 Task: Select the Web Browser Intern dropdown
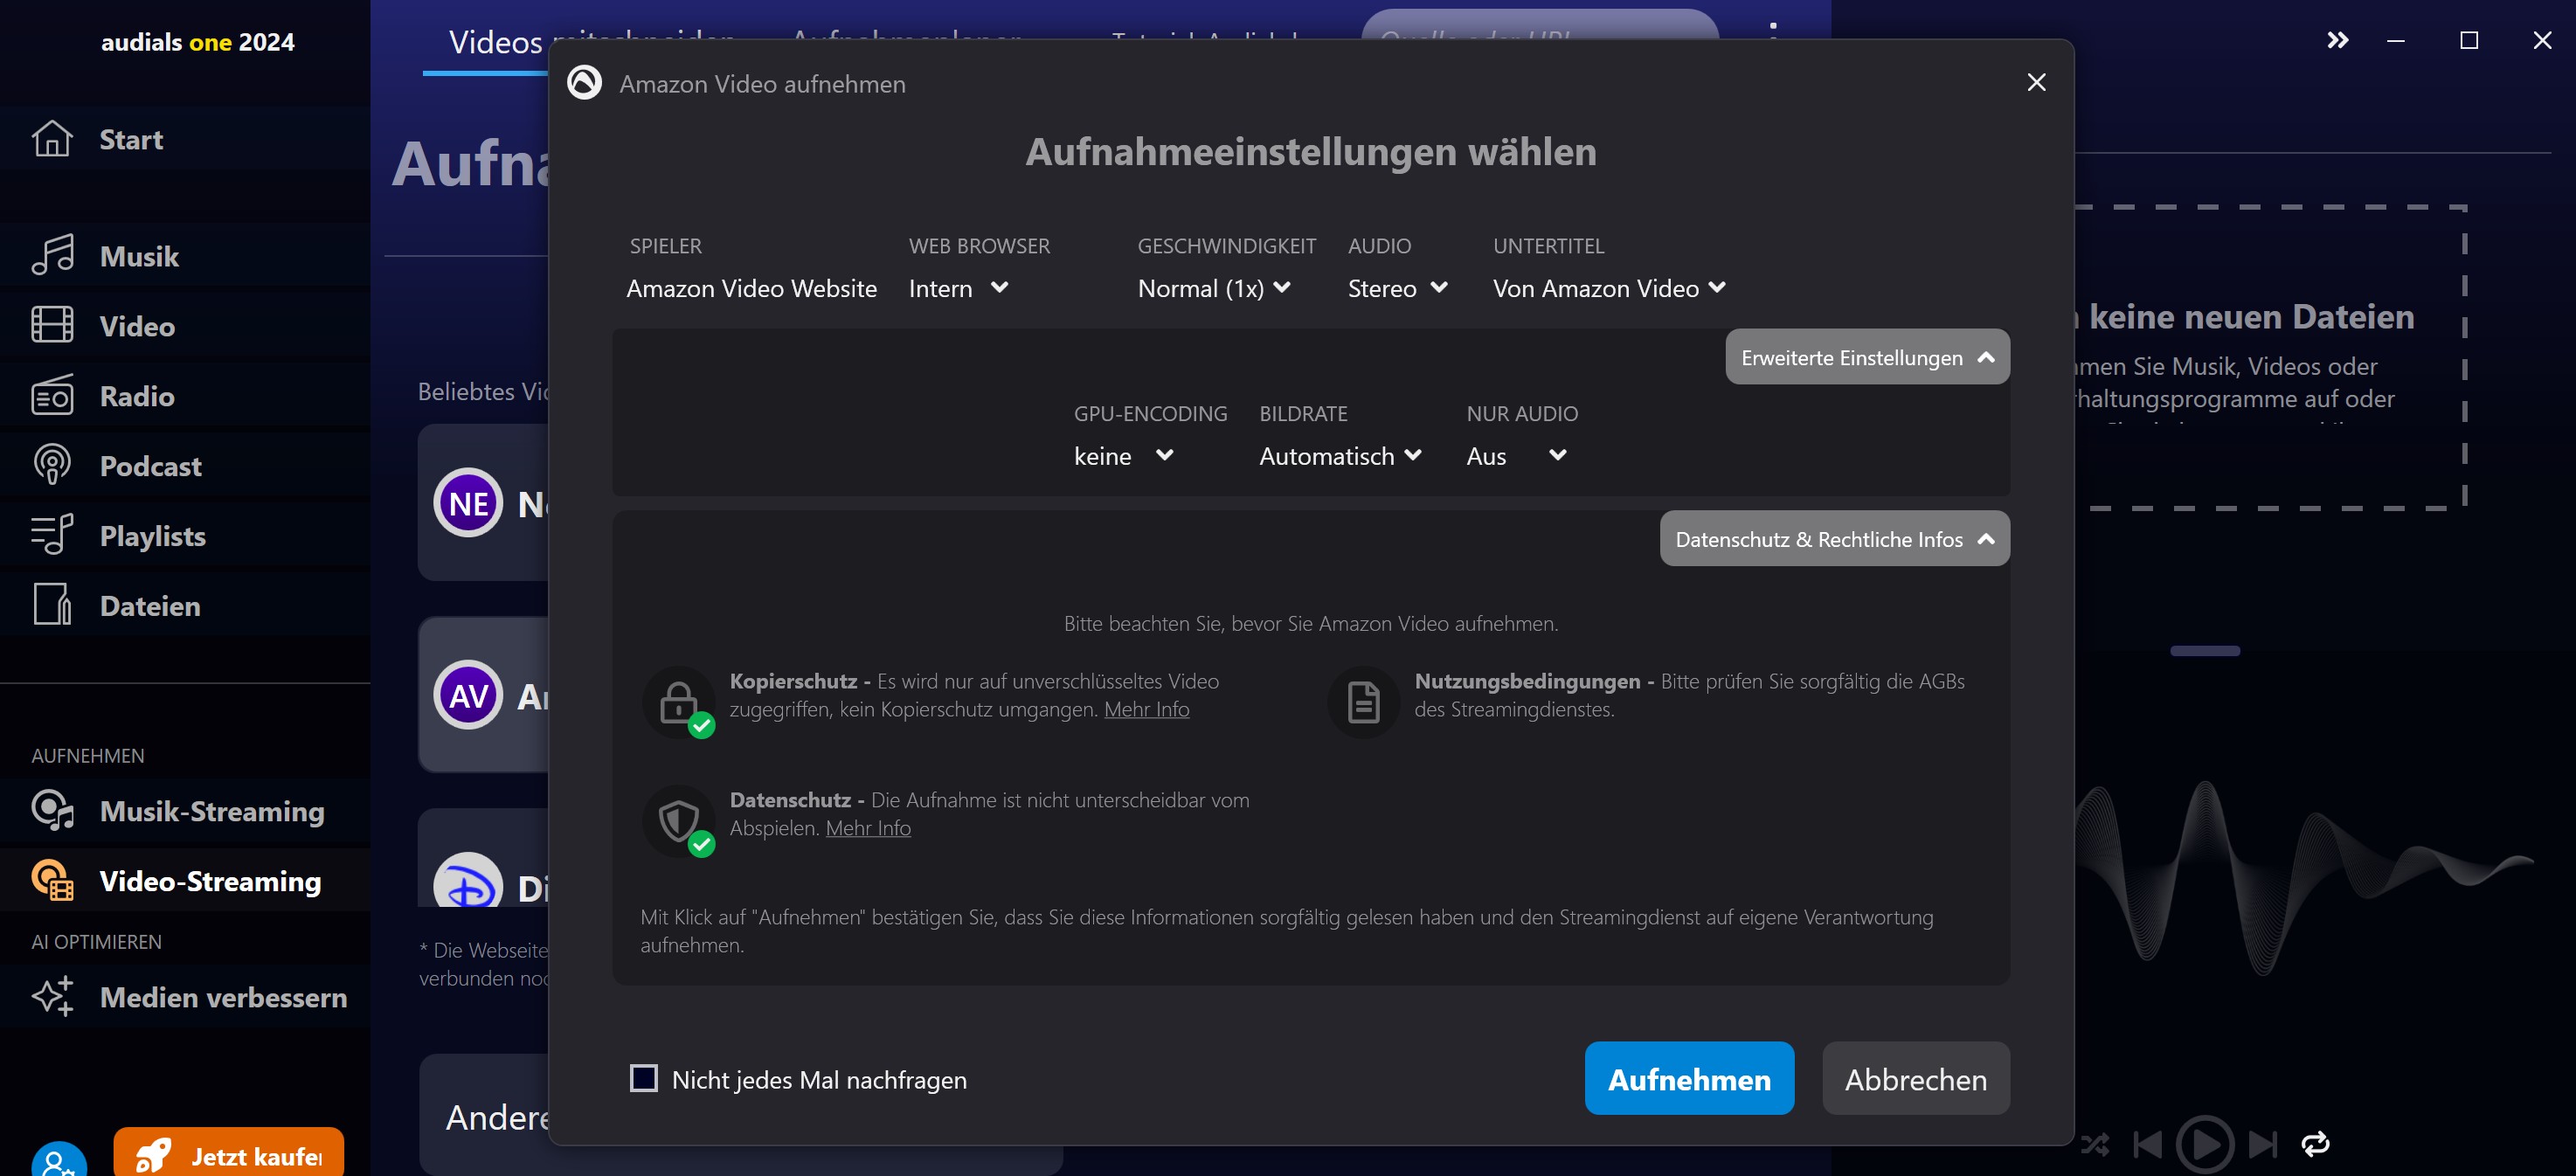pos(959,287)
